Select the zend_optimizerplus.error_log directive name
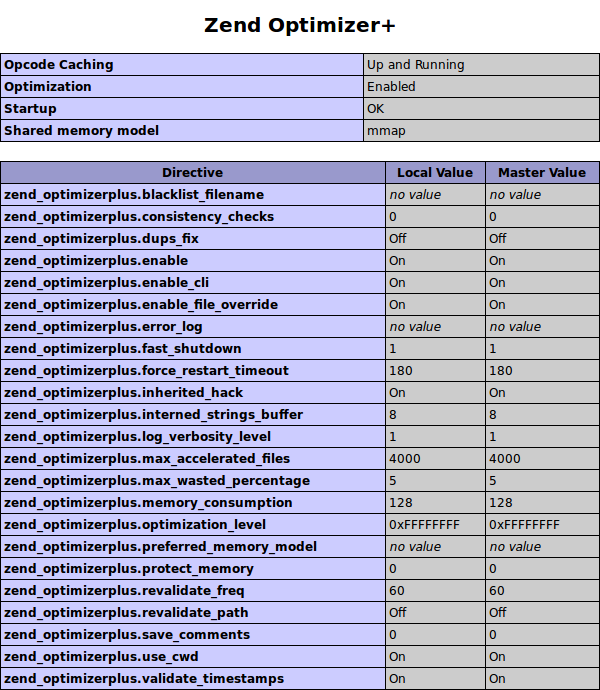 [x=103, y=327]
